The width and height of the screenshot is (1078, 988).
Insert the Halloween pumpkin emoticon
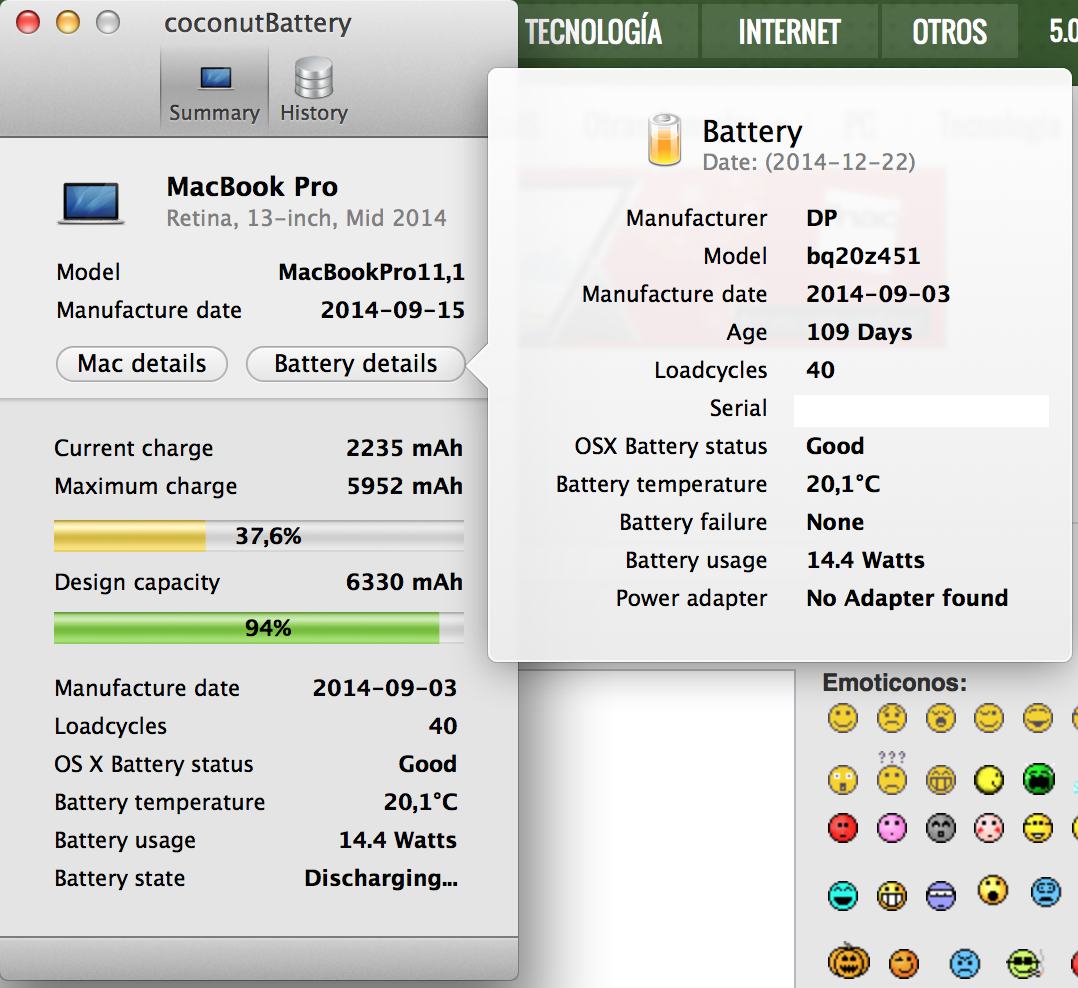(x=848, y=960)
